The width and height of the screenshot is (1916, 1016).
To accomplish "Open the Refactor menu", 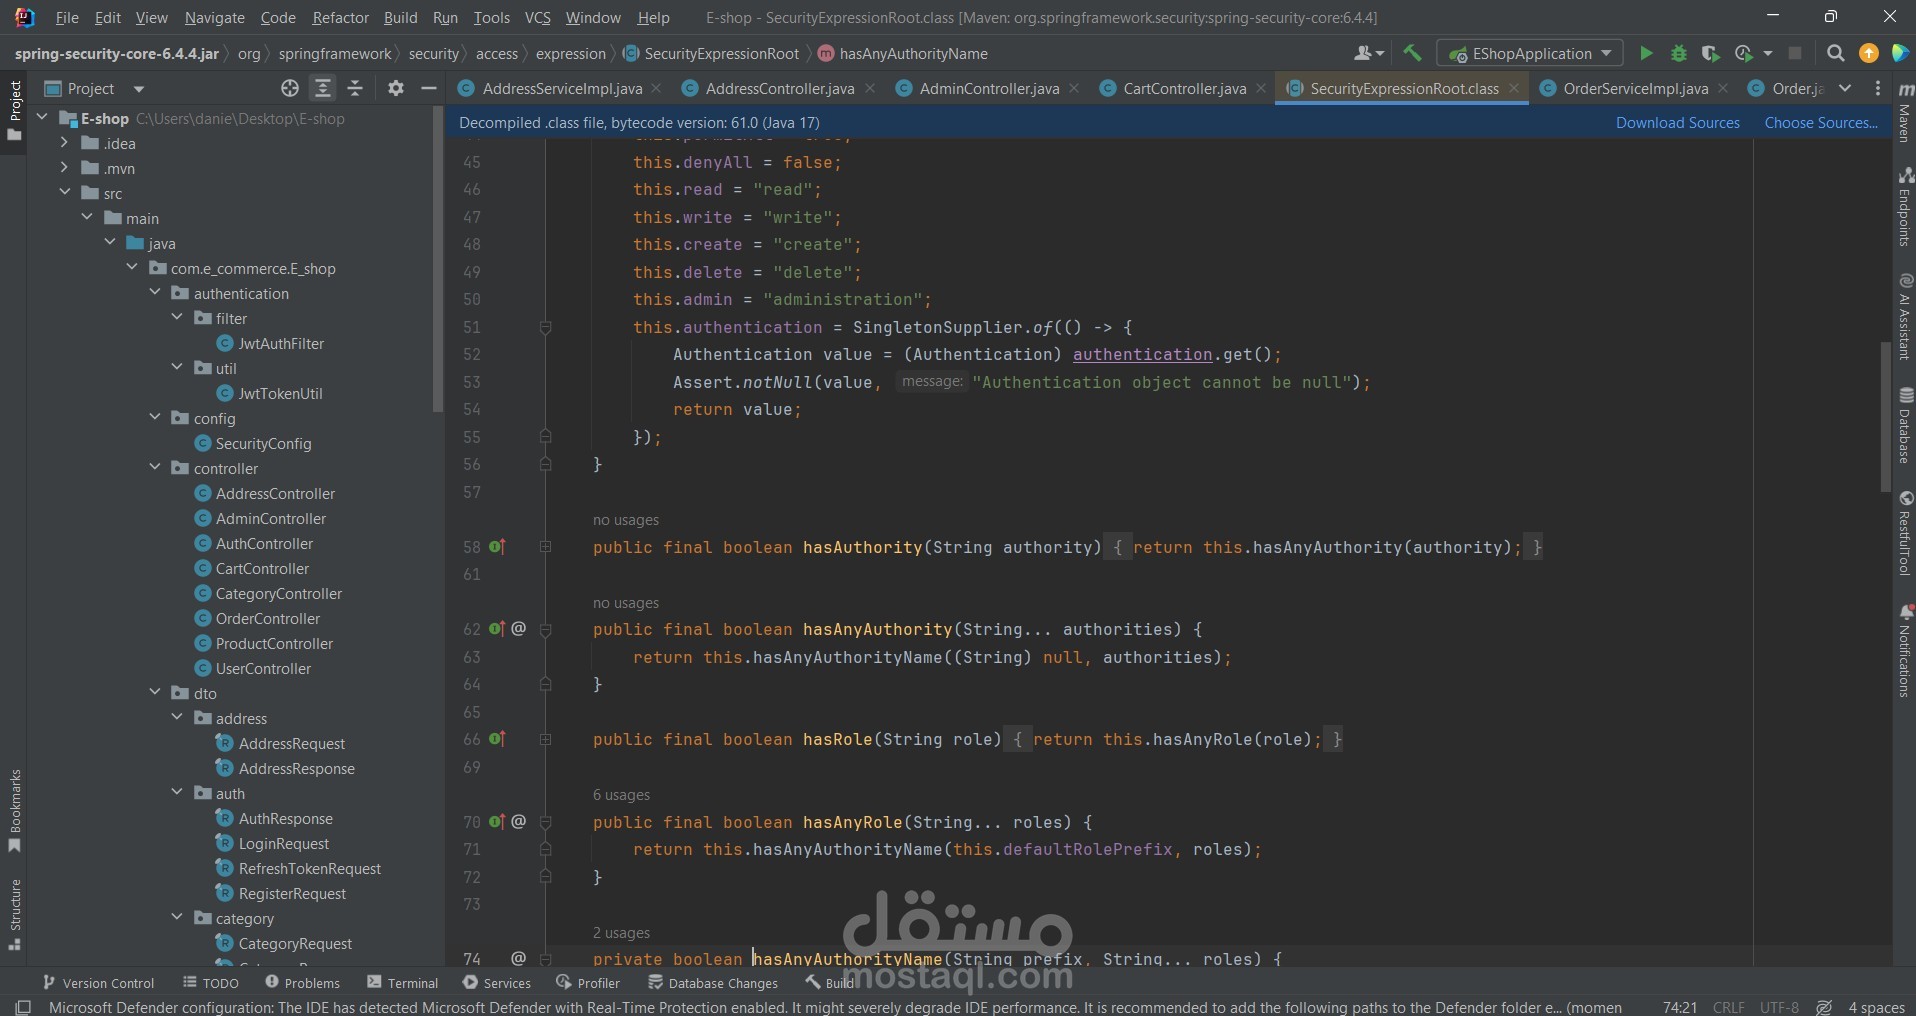I will 340,18.
